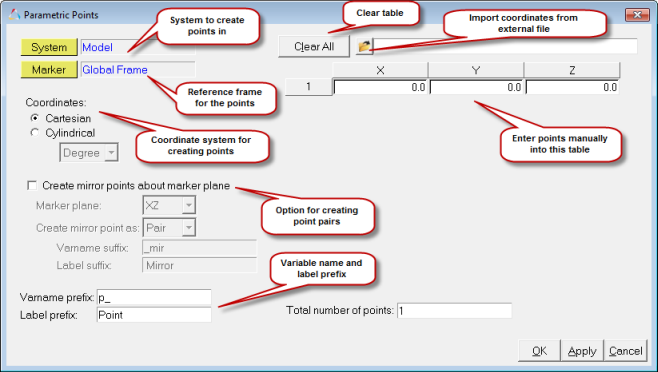Select the Cylindrical coordinates radio button
658x372 pixels.
pos(35,133)
